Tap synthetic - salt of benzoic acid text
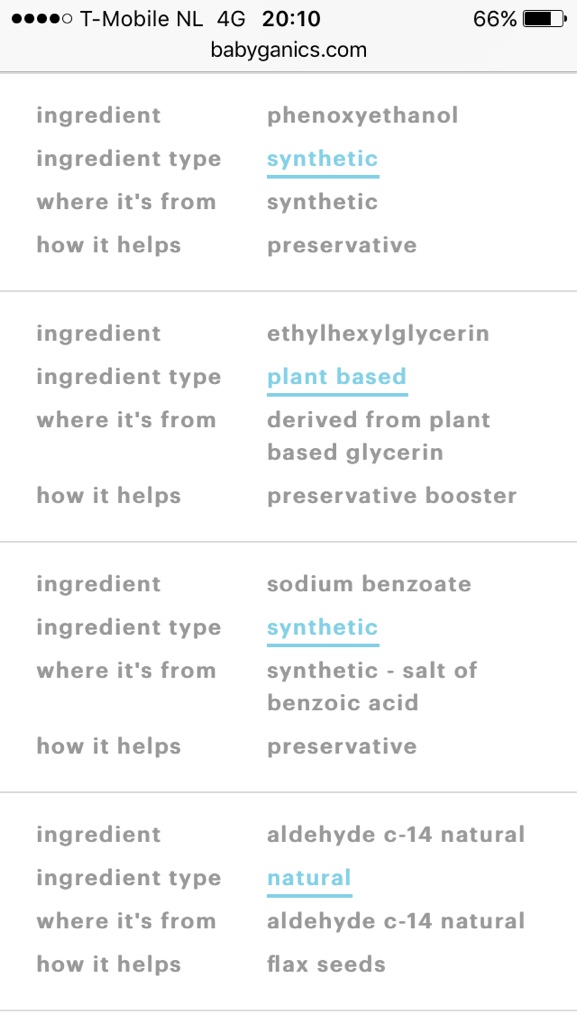The image size is (577, 1024). coord(372,686)
